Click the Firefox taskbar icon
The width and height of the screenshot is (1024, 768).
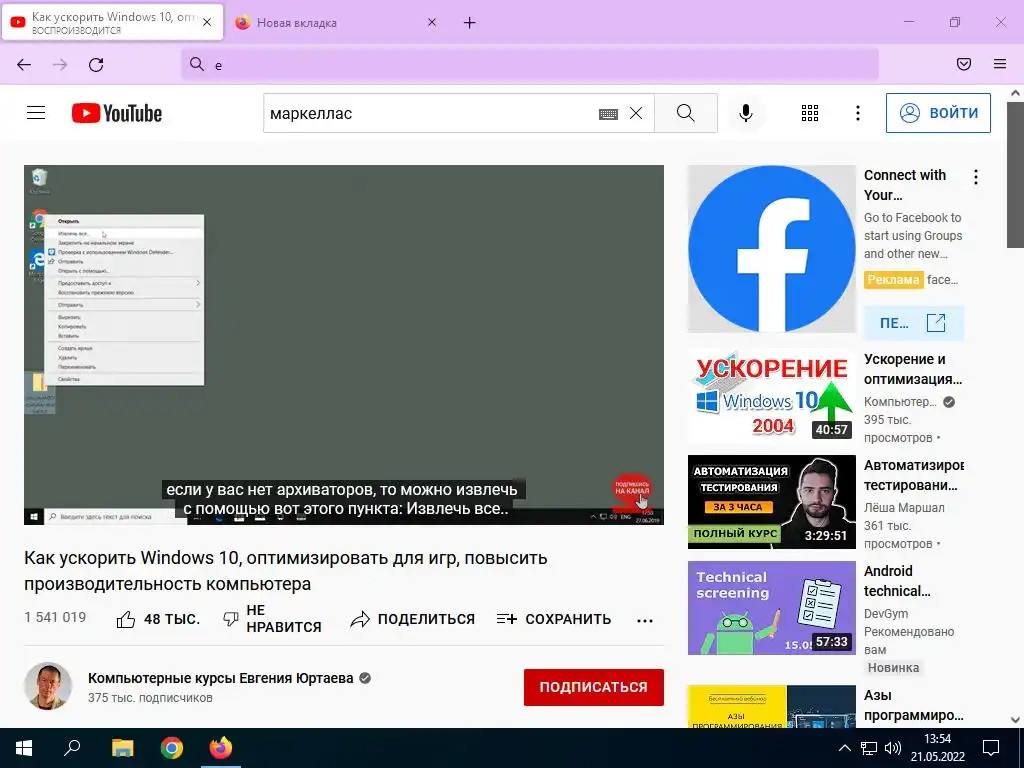pos(221,748)
